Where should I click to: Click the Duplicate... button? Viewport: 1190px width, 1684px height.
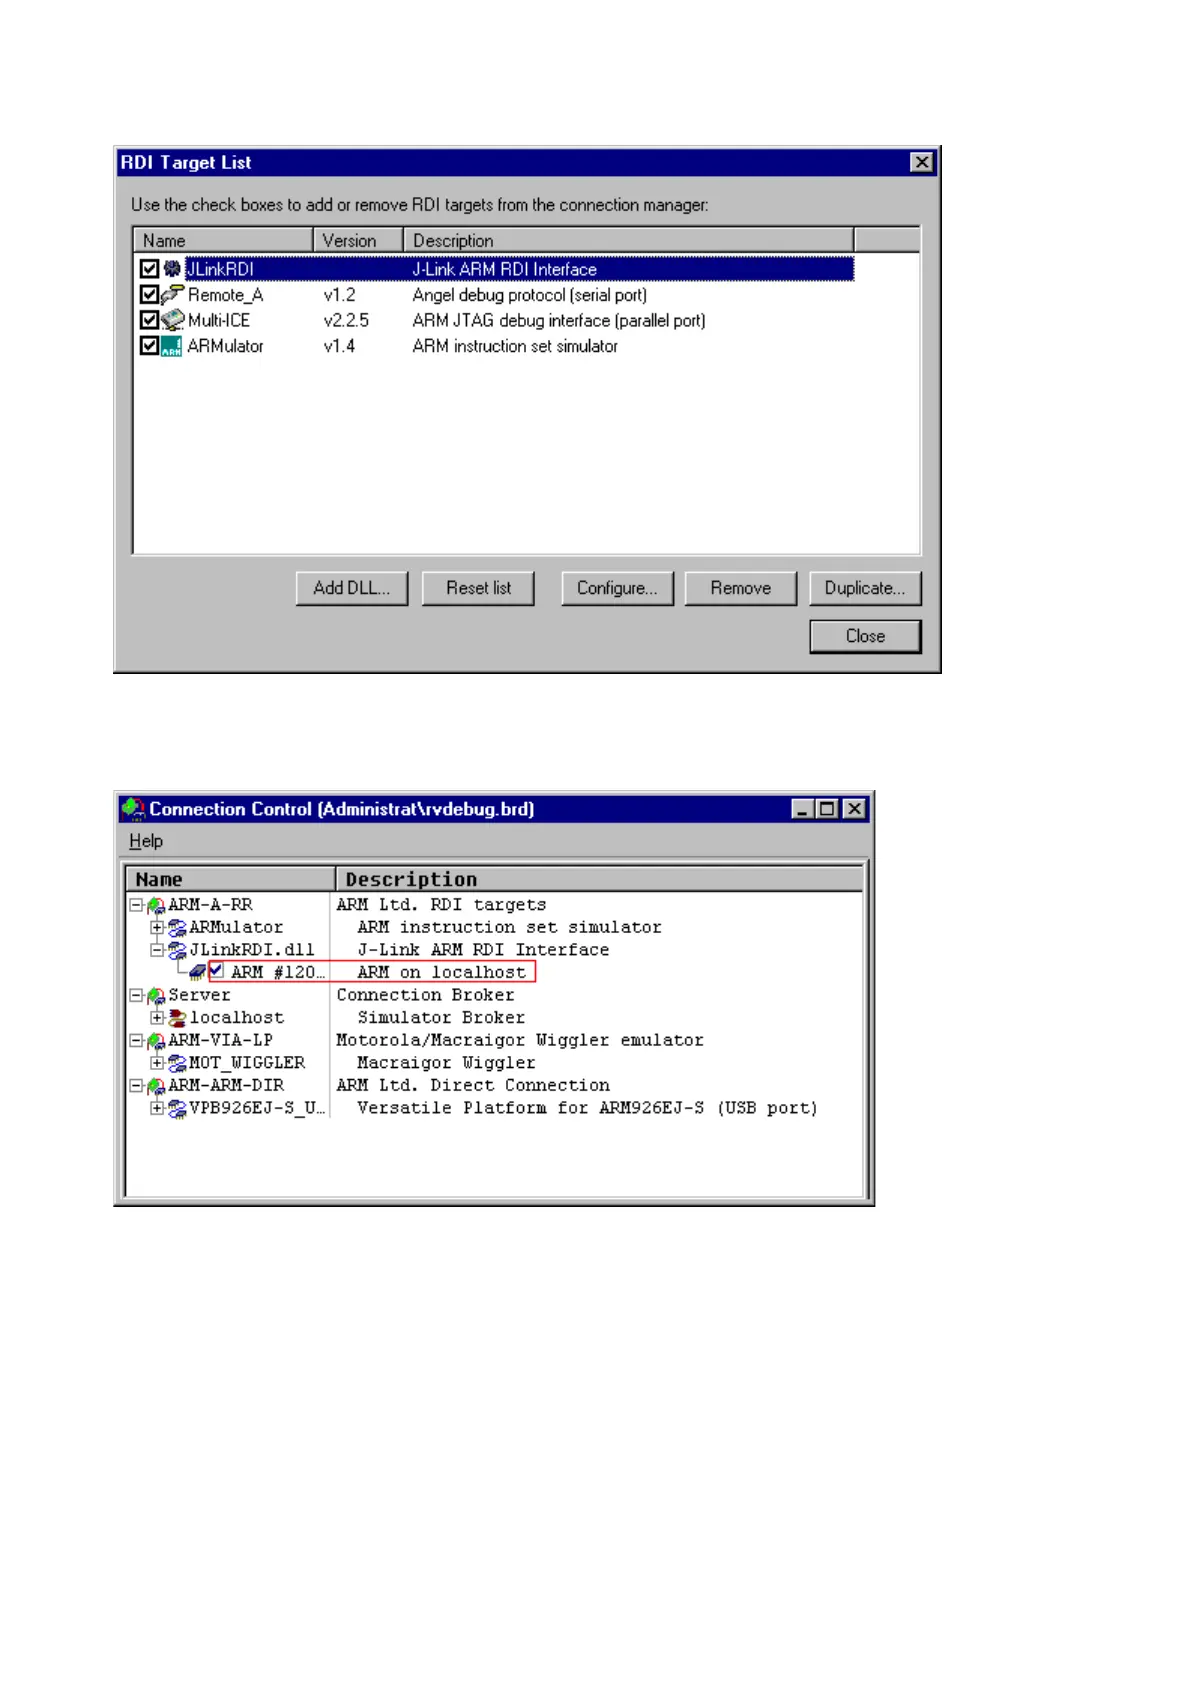(x=865, y=588)
